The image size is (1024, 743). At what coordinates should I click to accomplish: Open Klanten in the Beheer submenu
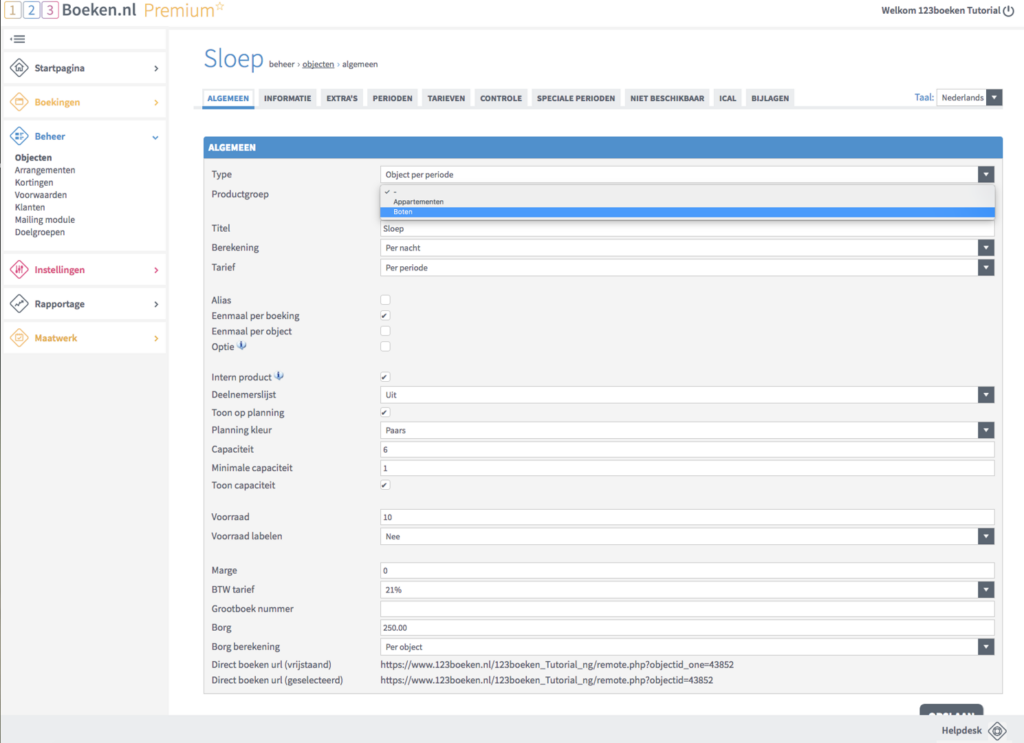tap(30, 207)
